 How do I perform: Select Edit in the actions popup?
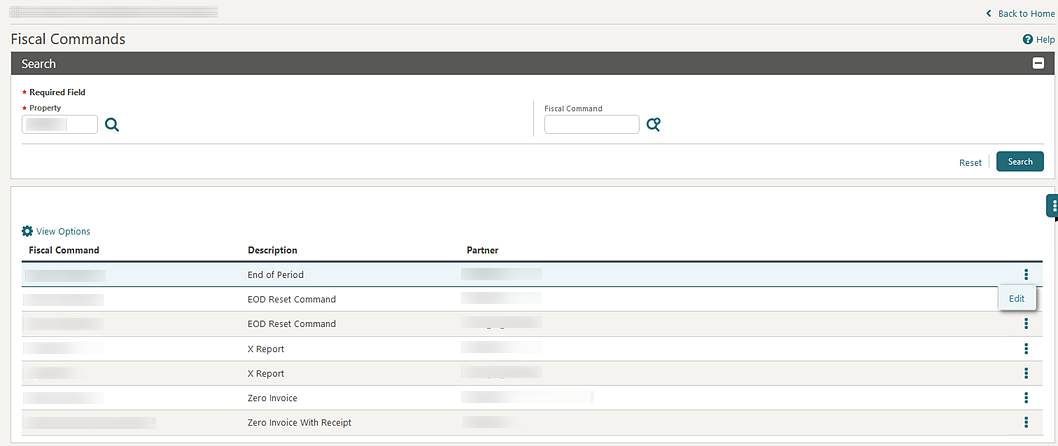(x=1016, y=298)
